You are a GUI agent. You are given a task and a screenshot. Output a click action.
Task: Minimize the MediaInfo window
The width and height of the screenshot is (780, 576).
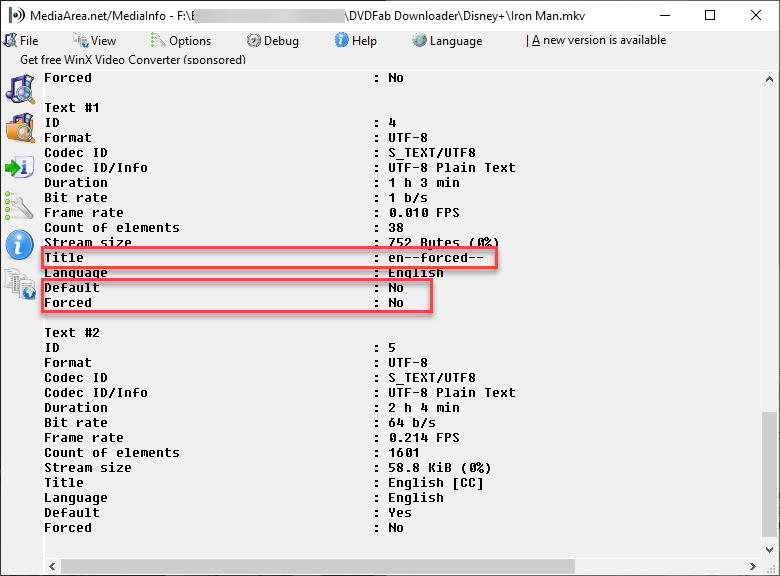click(x=665, y=15)
